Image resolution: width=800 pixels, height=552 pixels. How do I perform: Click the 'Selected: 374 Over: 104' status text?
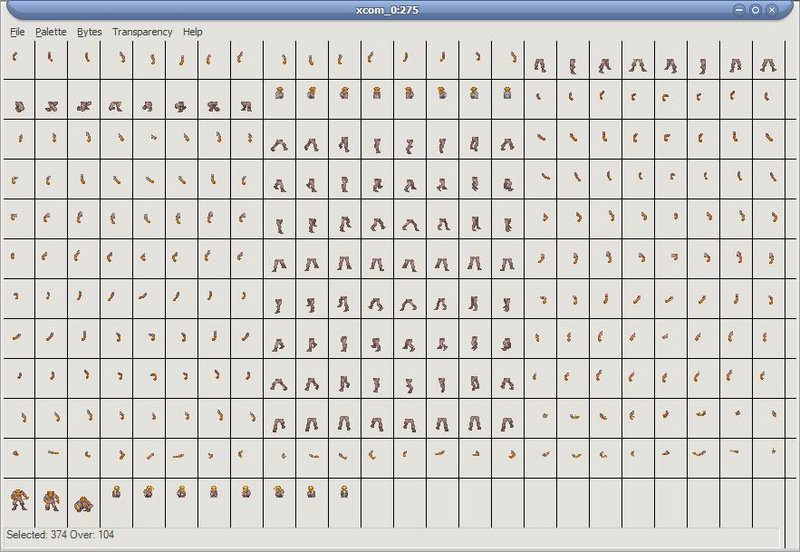click(x=60, y=535)
